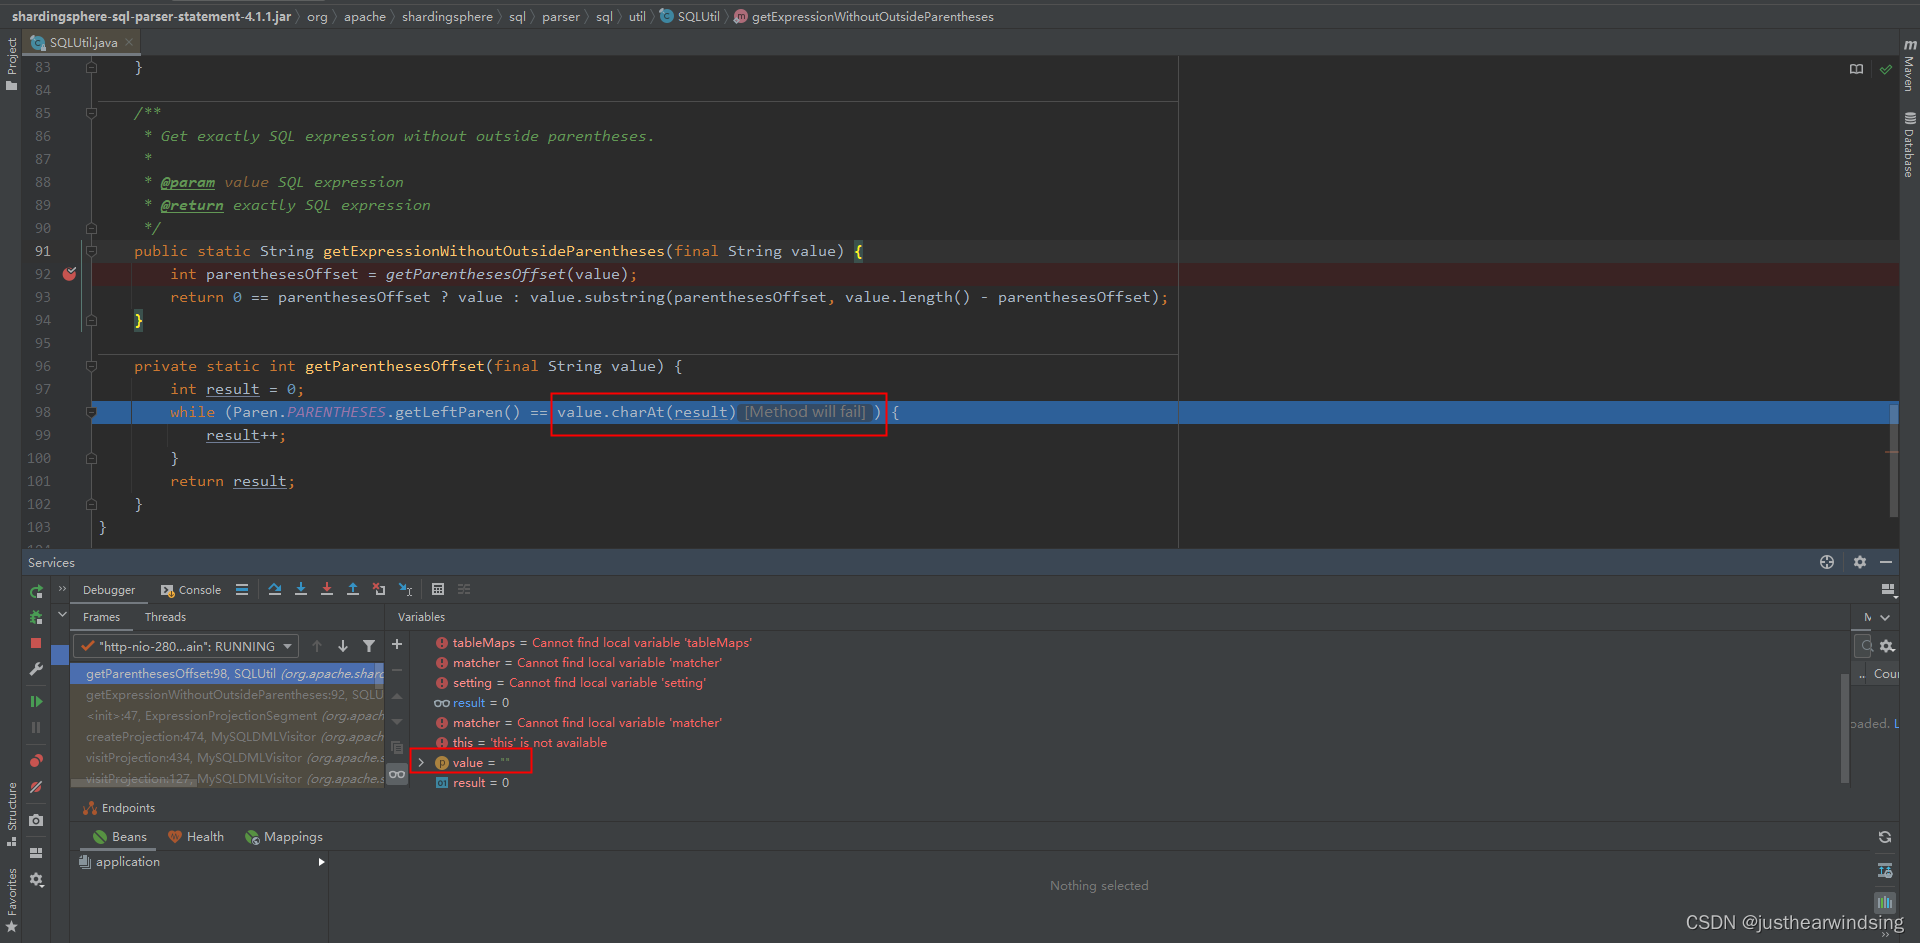Click the Reader Mode book icon

pos(1857,69)
